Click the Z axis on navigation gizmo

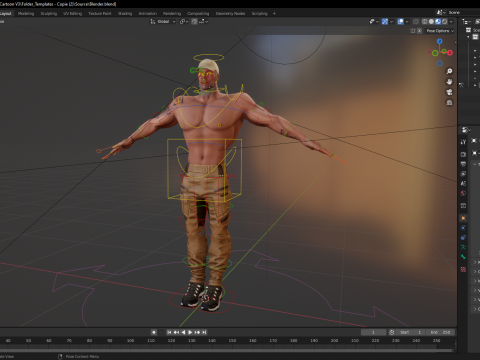440,41
